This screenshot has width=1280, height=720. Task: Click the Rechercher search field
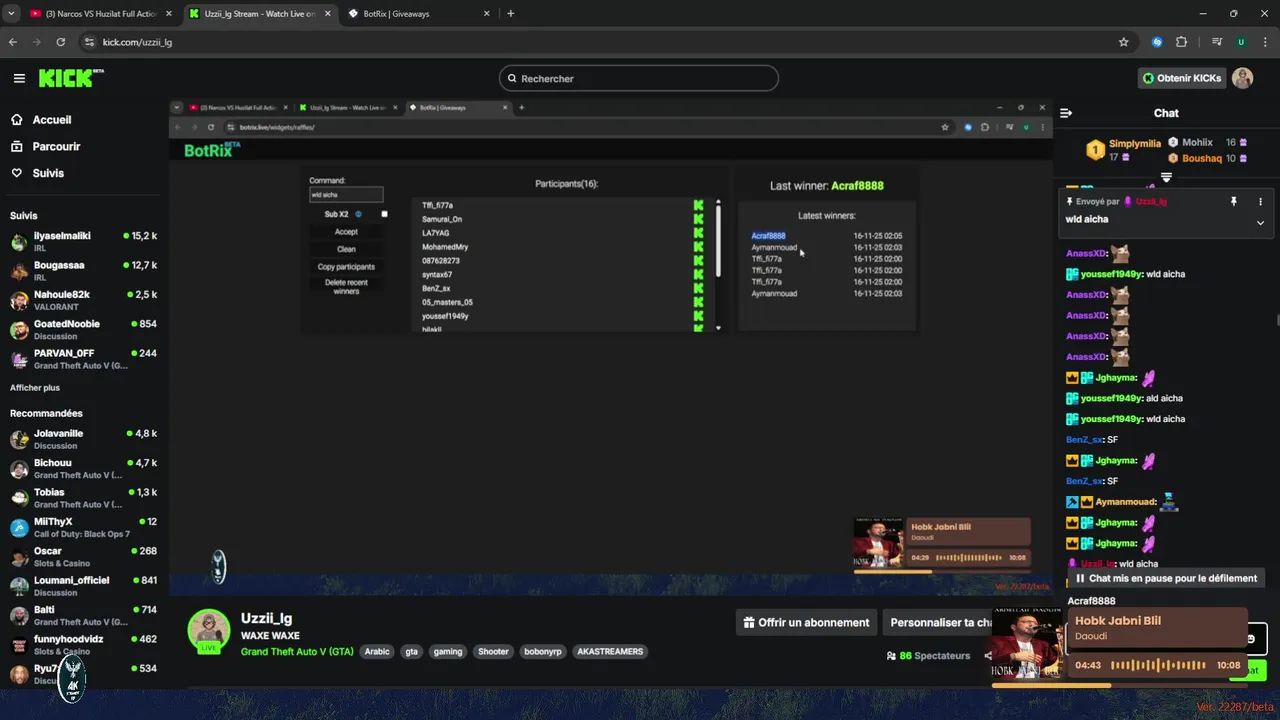coord(639,78)
